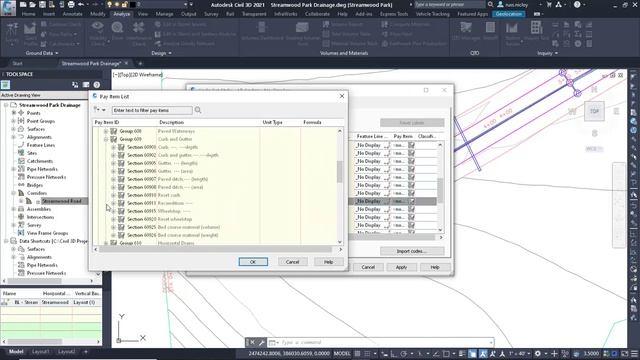Click OK in Pay Item List dialog
This screenshot has width=640, height=360.
coord(253,262)
